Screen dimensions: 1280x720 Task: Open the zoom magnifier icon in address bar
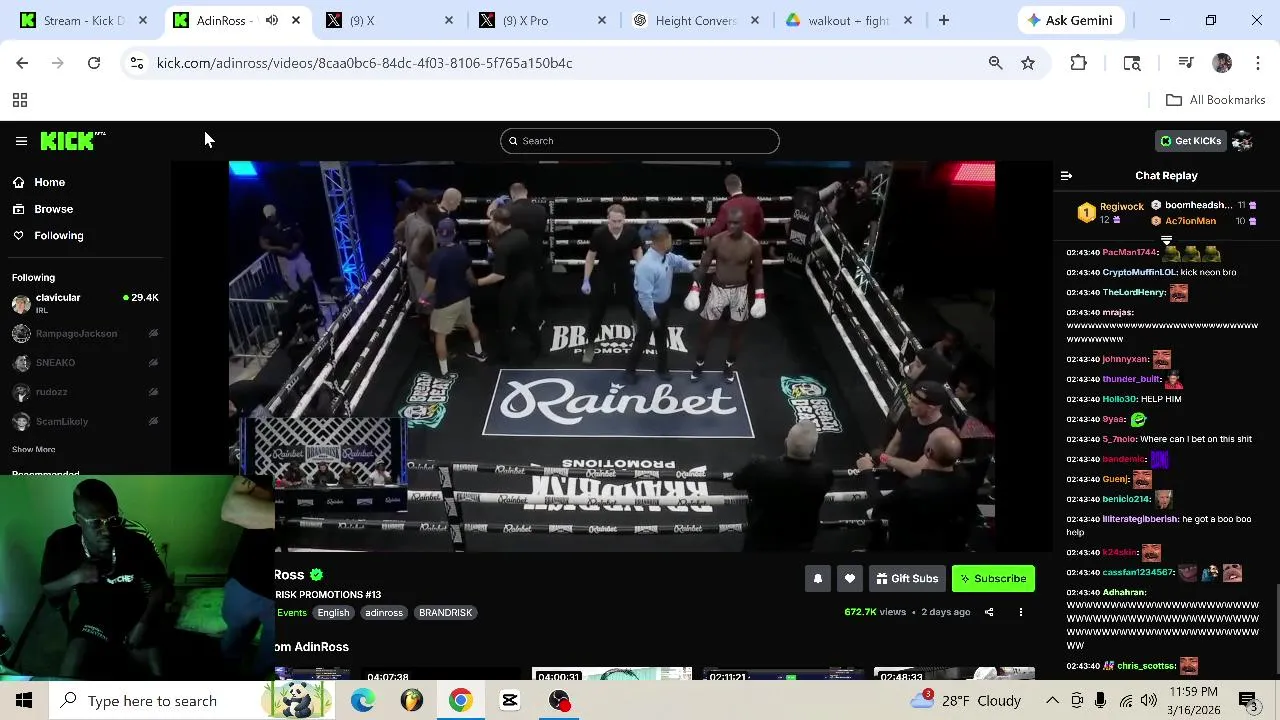[x=995, y=63]
